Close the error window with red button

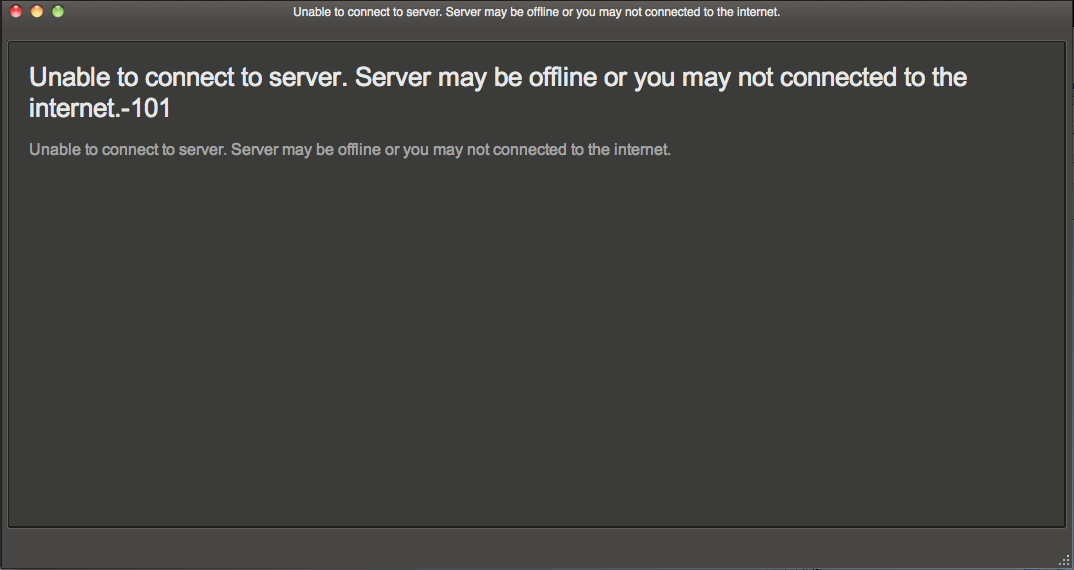(x=16, y=11)
